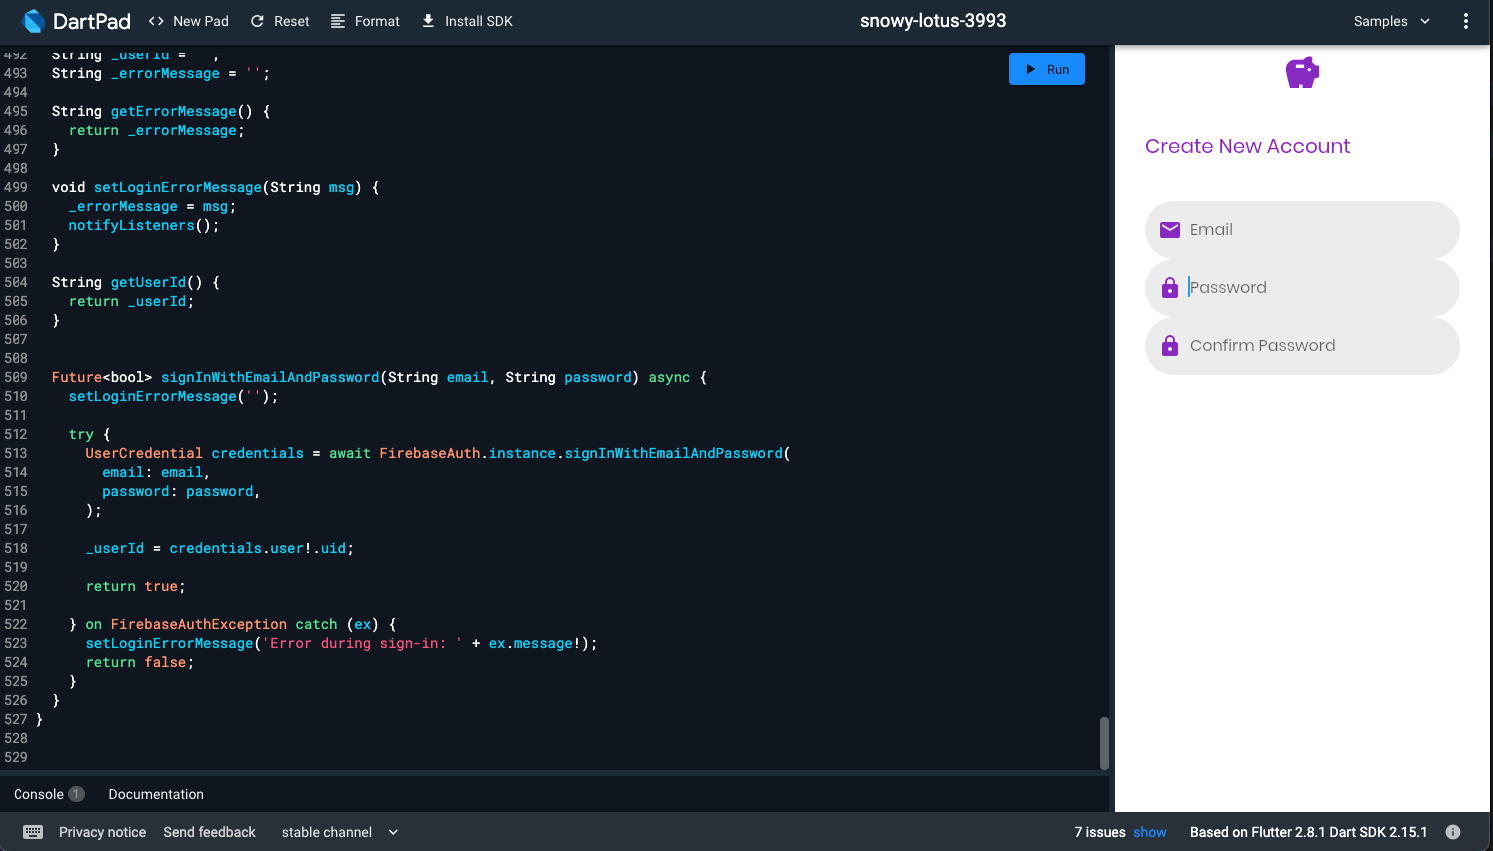Click 'return true;' on line 520
This screenshot has height=851, width=1493.
pos(136,586)
